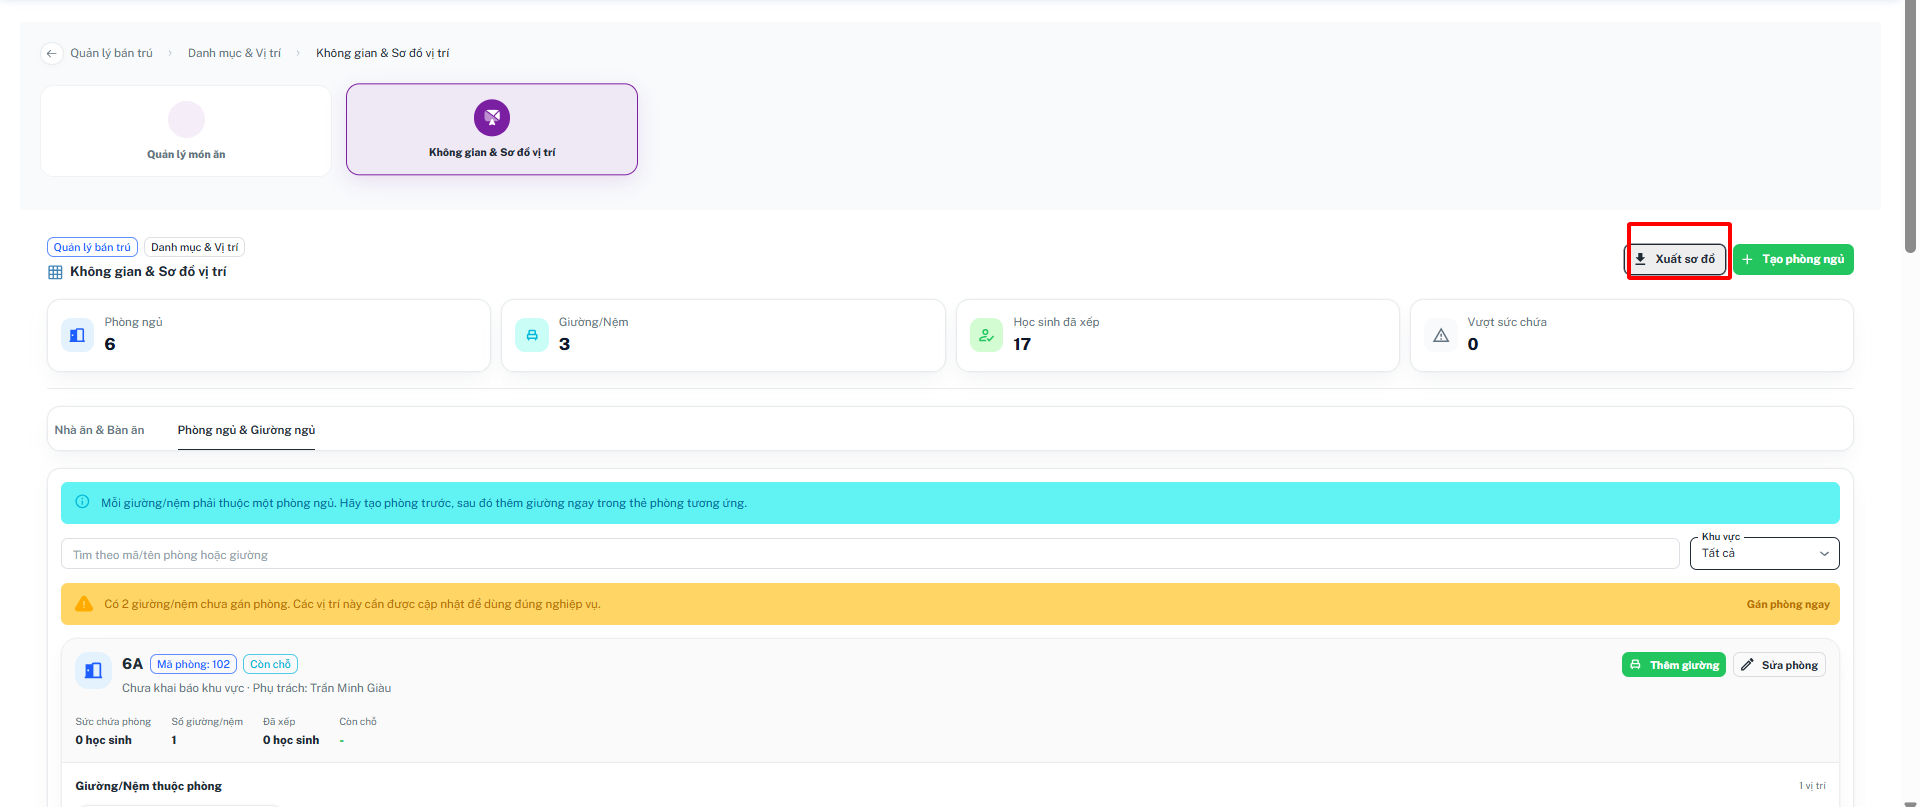Click the Gán phòng ngay link
Viewport: 1920px width, 807px height.
pos(1788,604)
